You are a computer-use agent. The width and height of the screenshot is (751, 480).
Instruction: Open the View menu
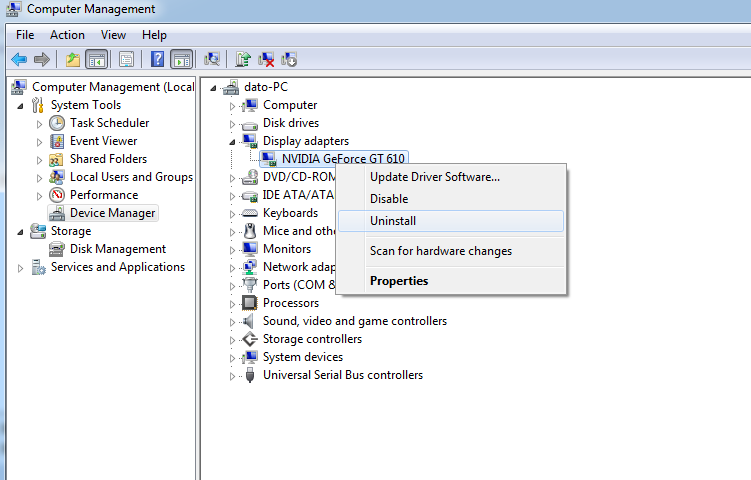(x=113, y=35)
